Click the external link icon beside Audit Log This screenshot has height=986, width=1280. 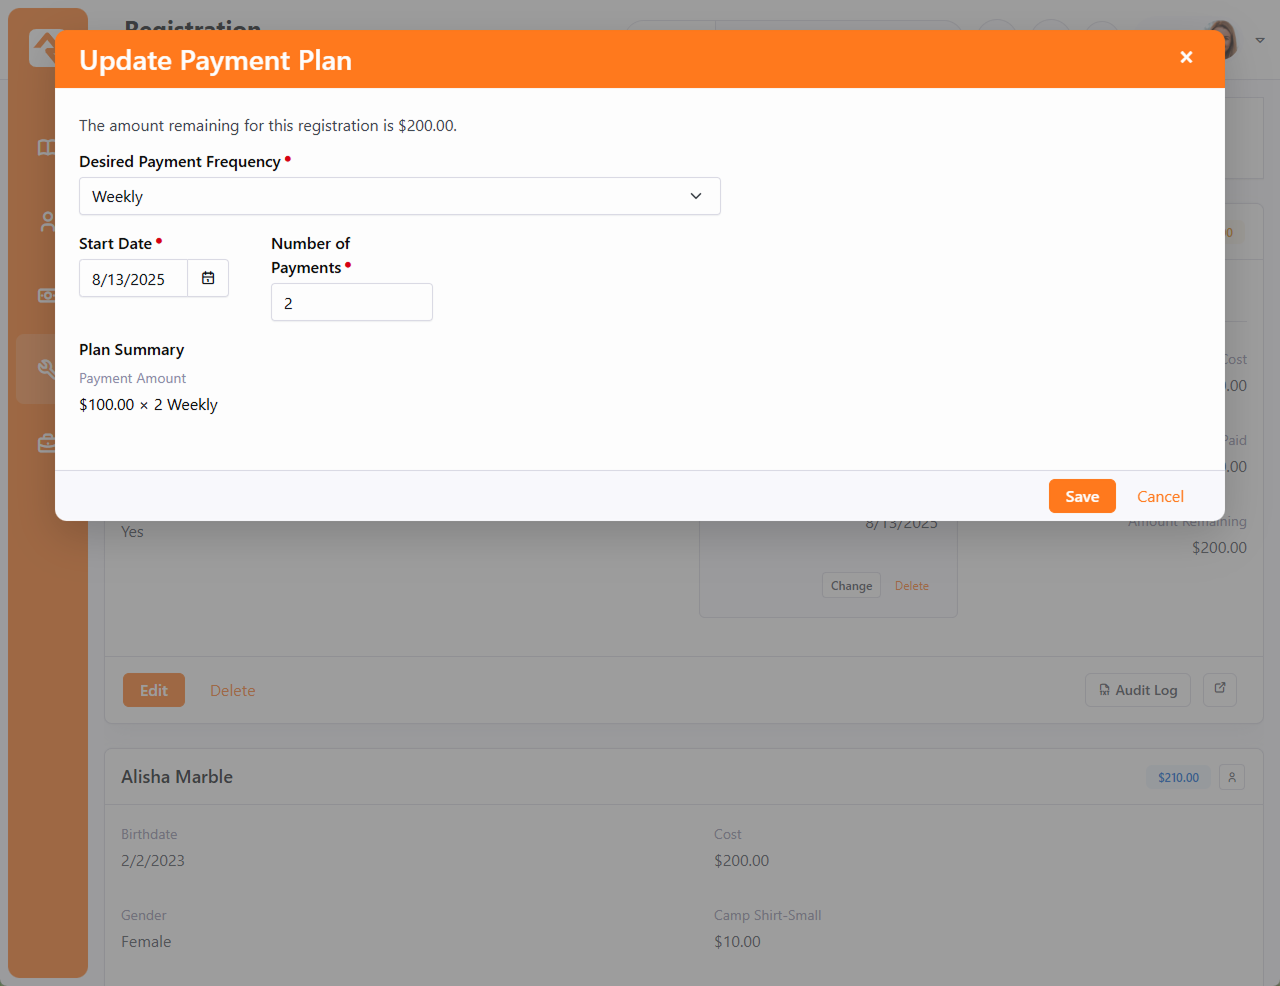pos(1220,689)
